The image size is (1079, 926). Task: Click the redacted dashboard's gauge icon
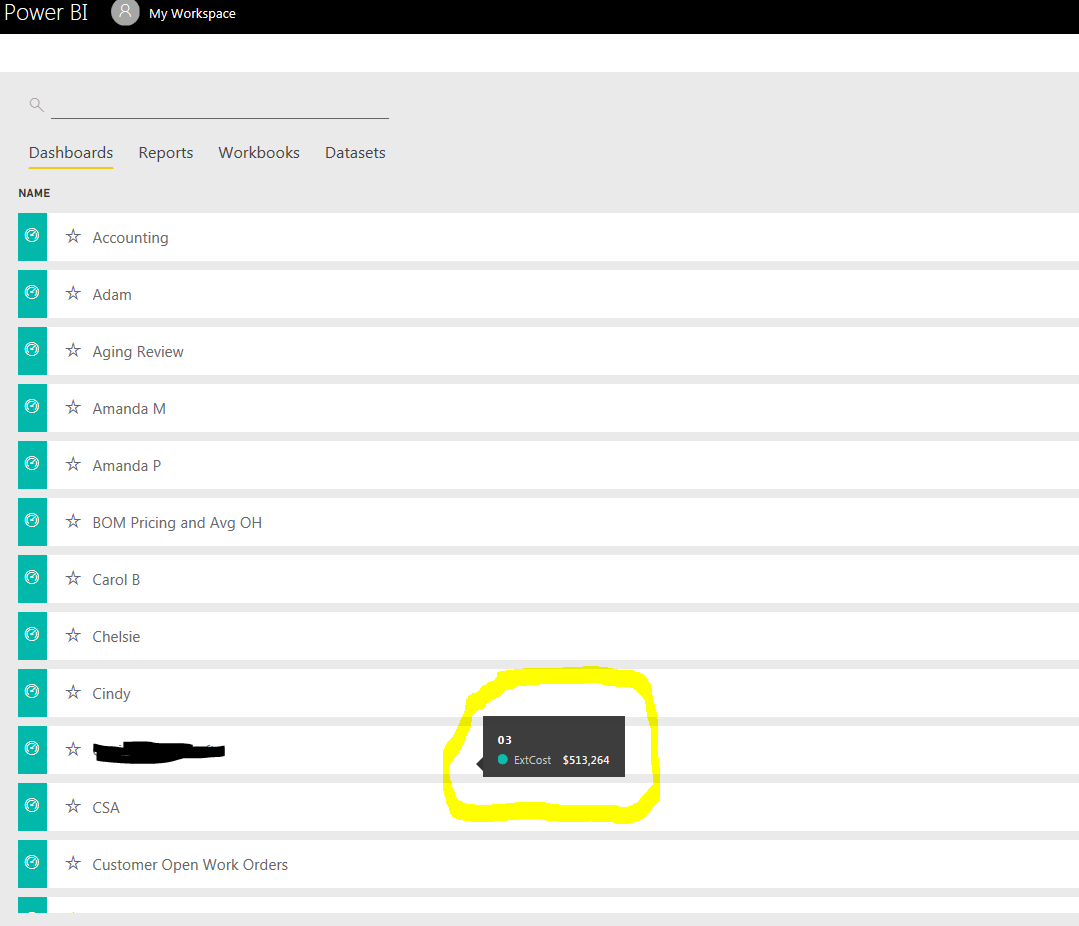coord(32,749)
